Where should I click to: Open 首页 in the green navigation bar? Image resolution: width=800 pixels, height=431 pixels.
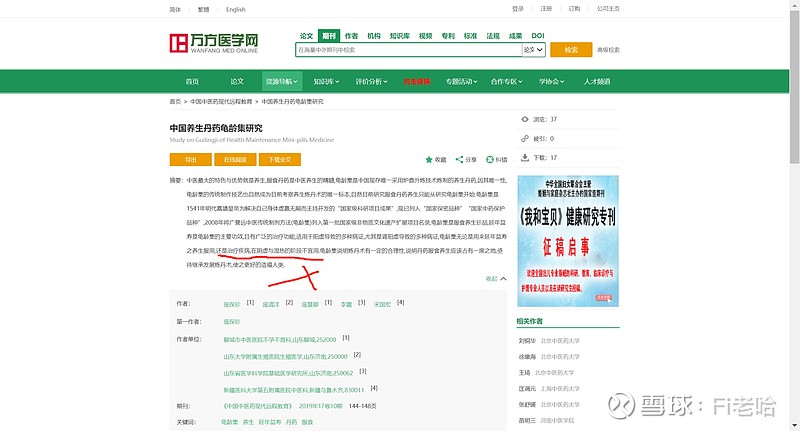[192, 81]
